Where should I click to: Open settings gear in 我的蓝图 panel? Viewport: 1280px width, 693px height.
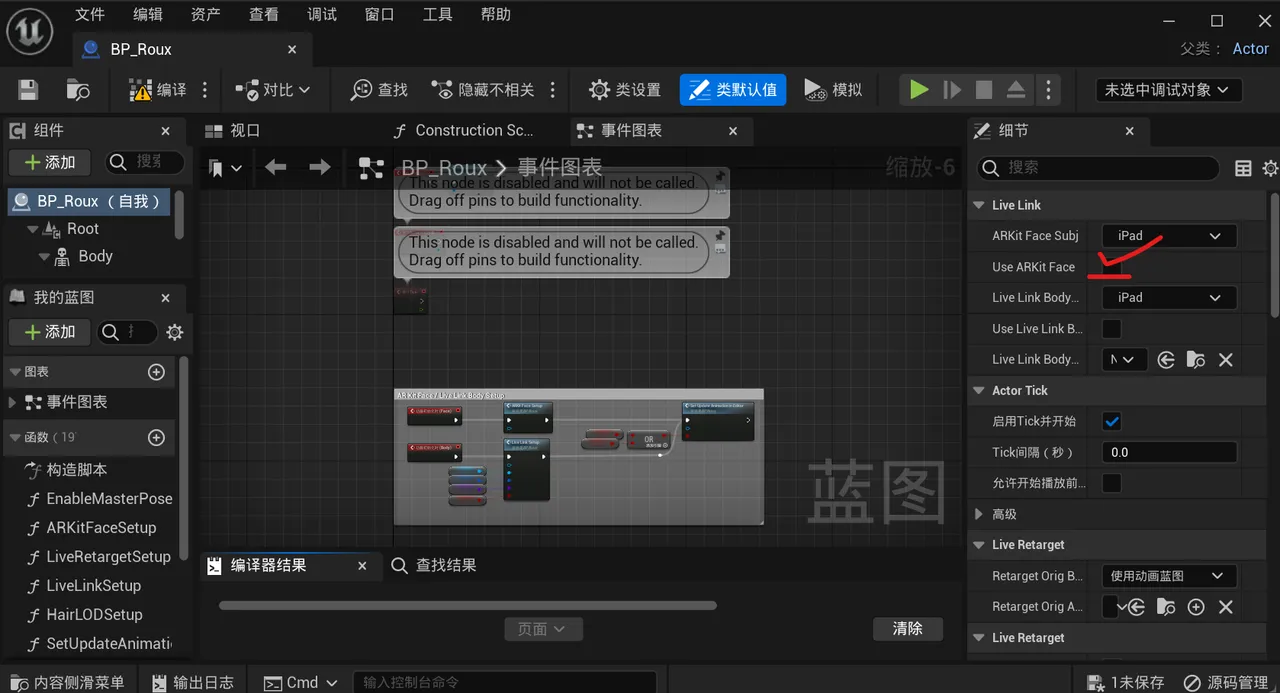point(175,332)
